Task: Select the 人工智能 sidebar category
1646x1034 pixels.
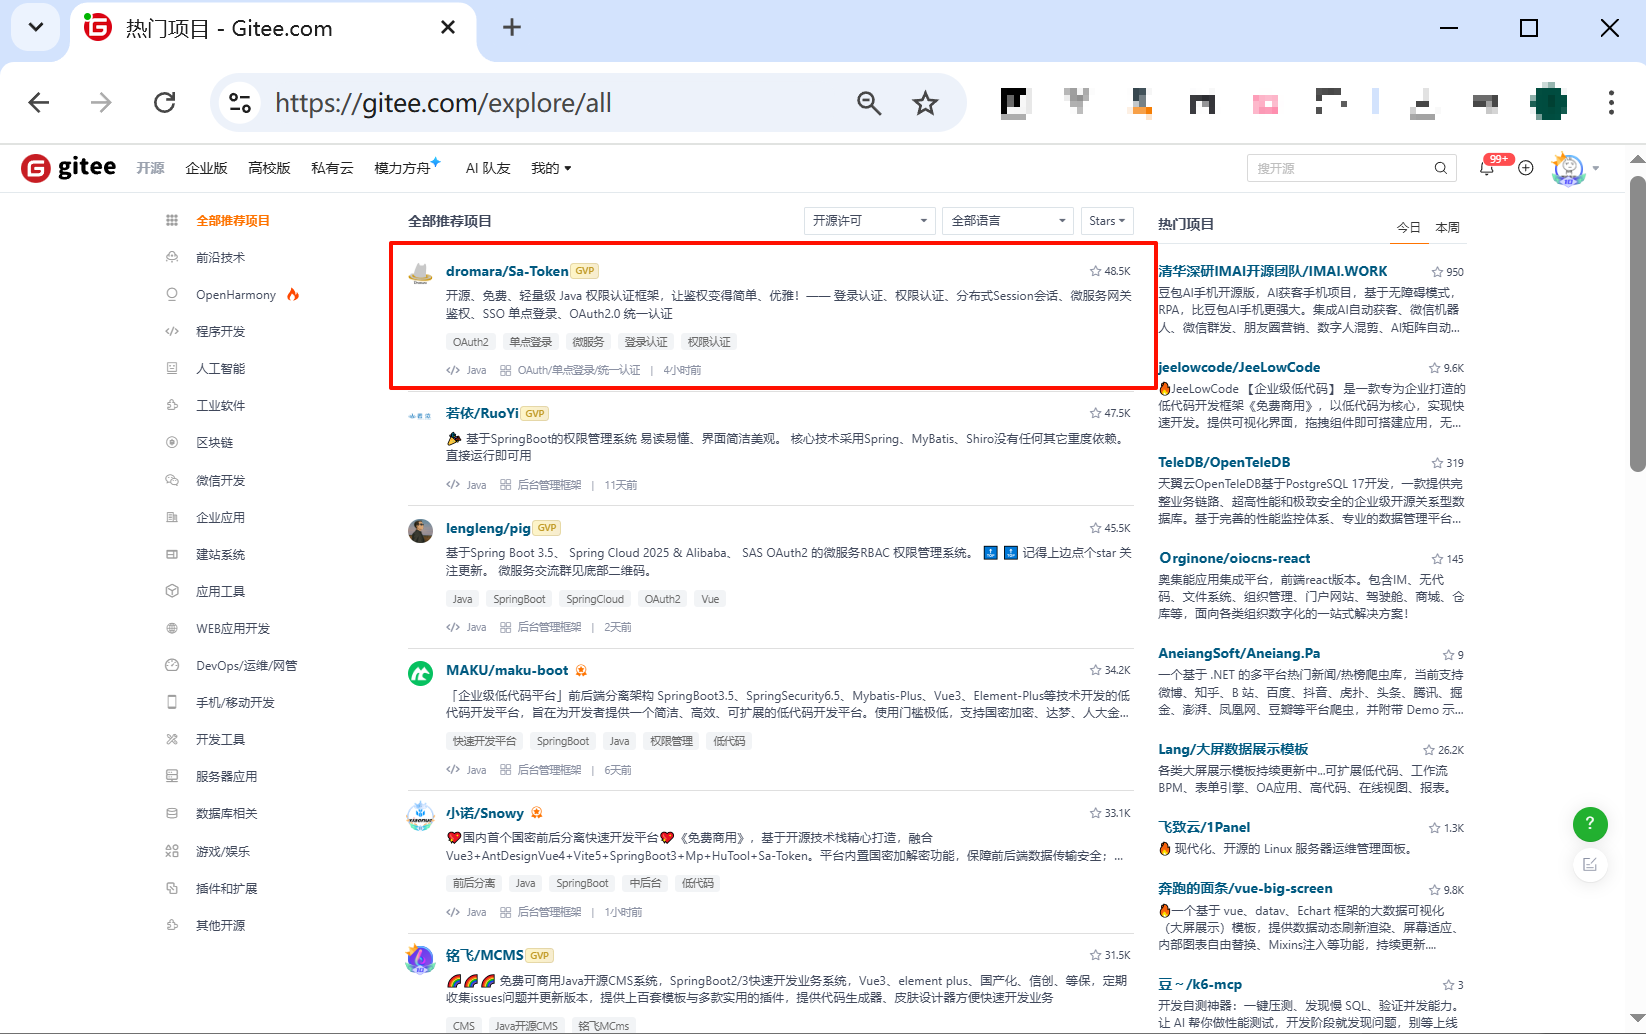Action: tap(222, 368)
